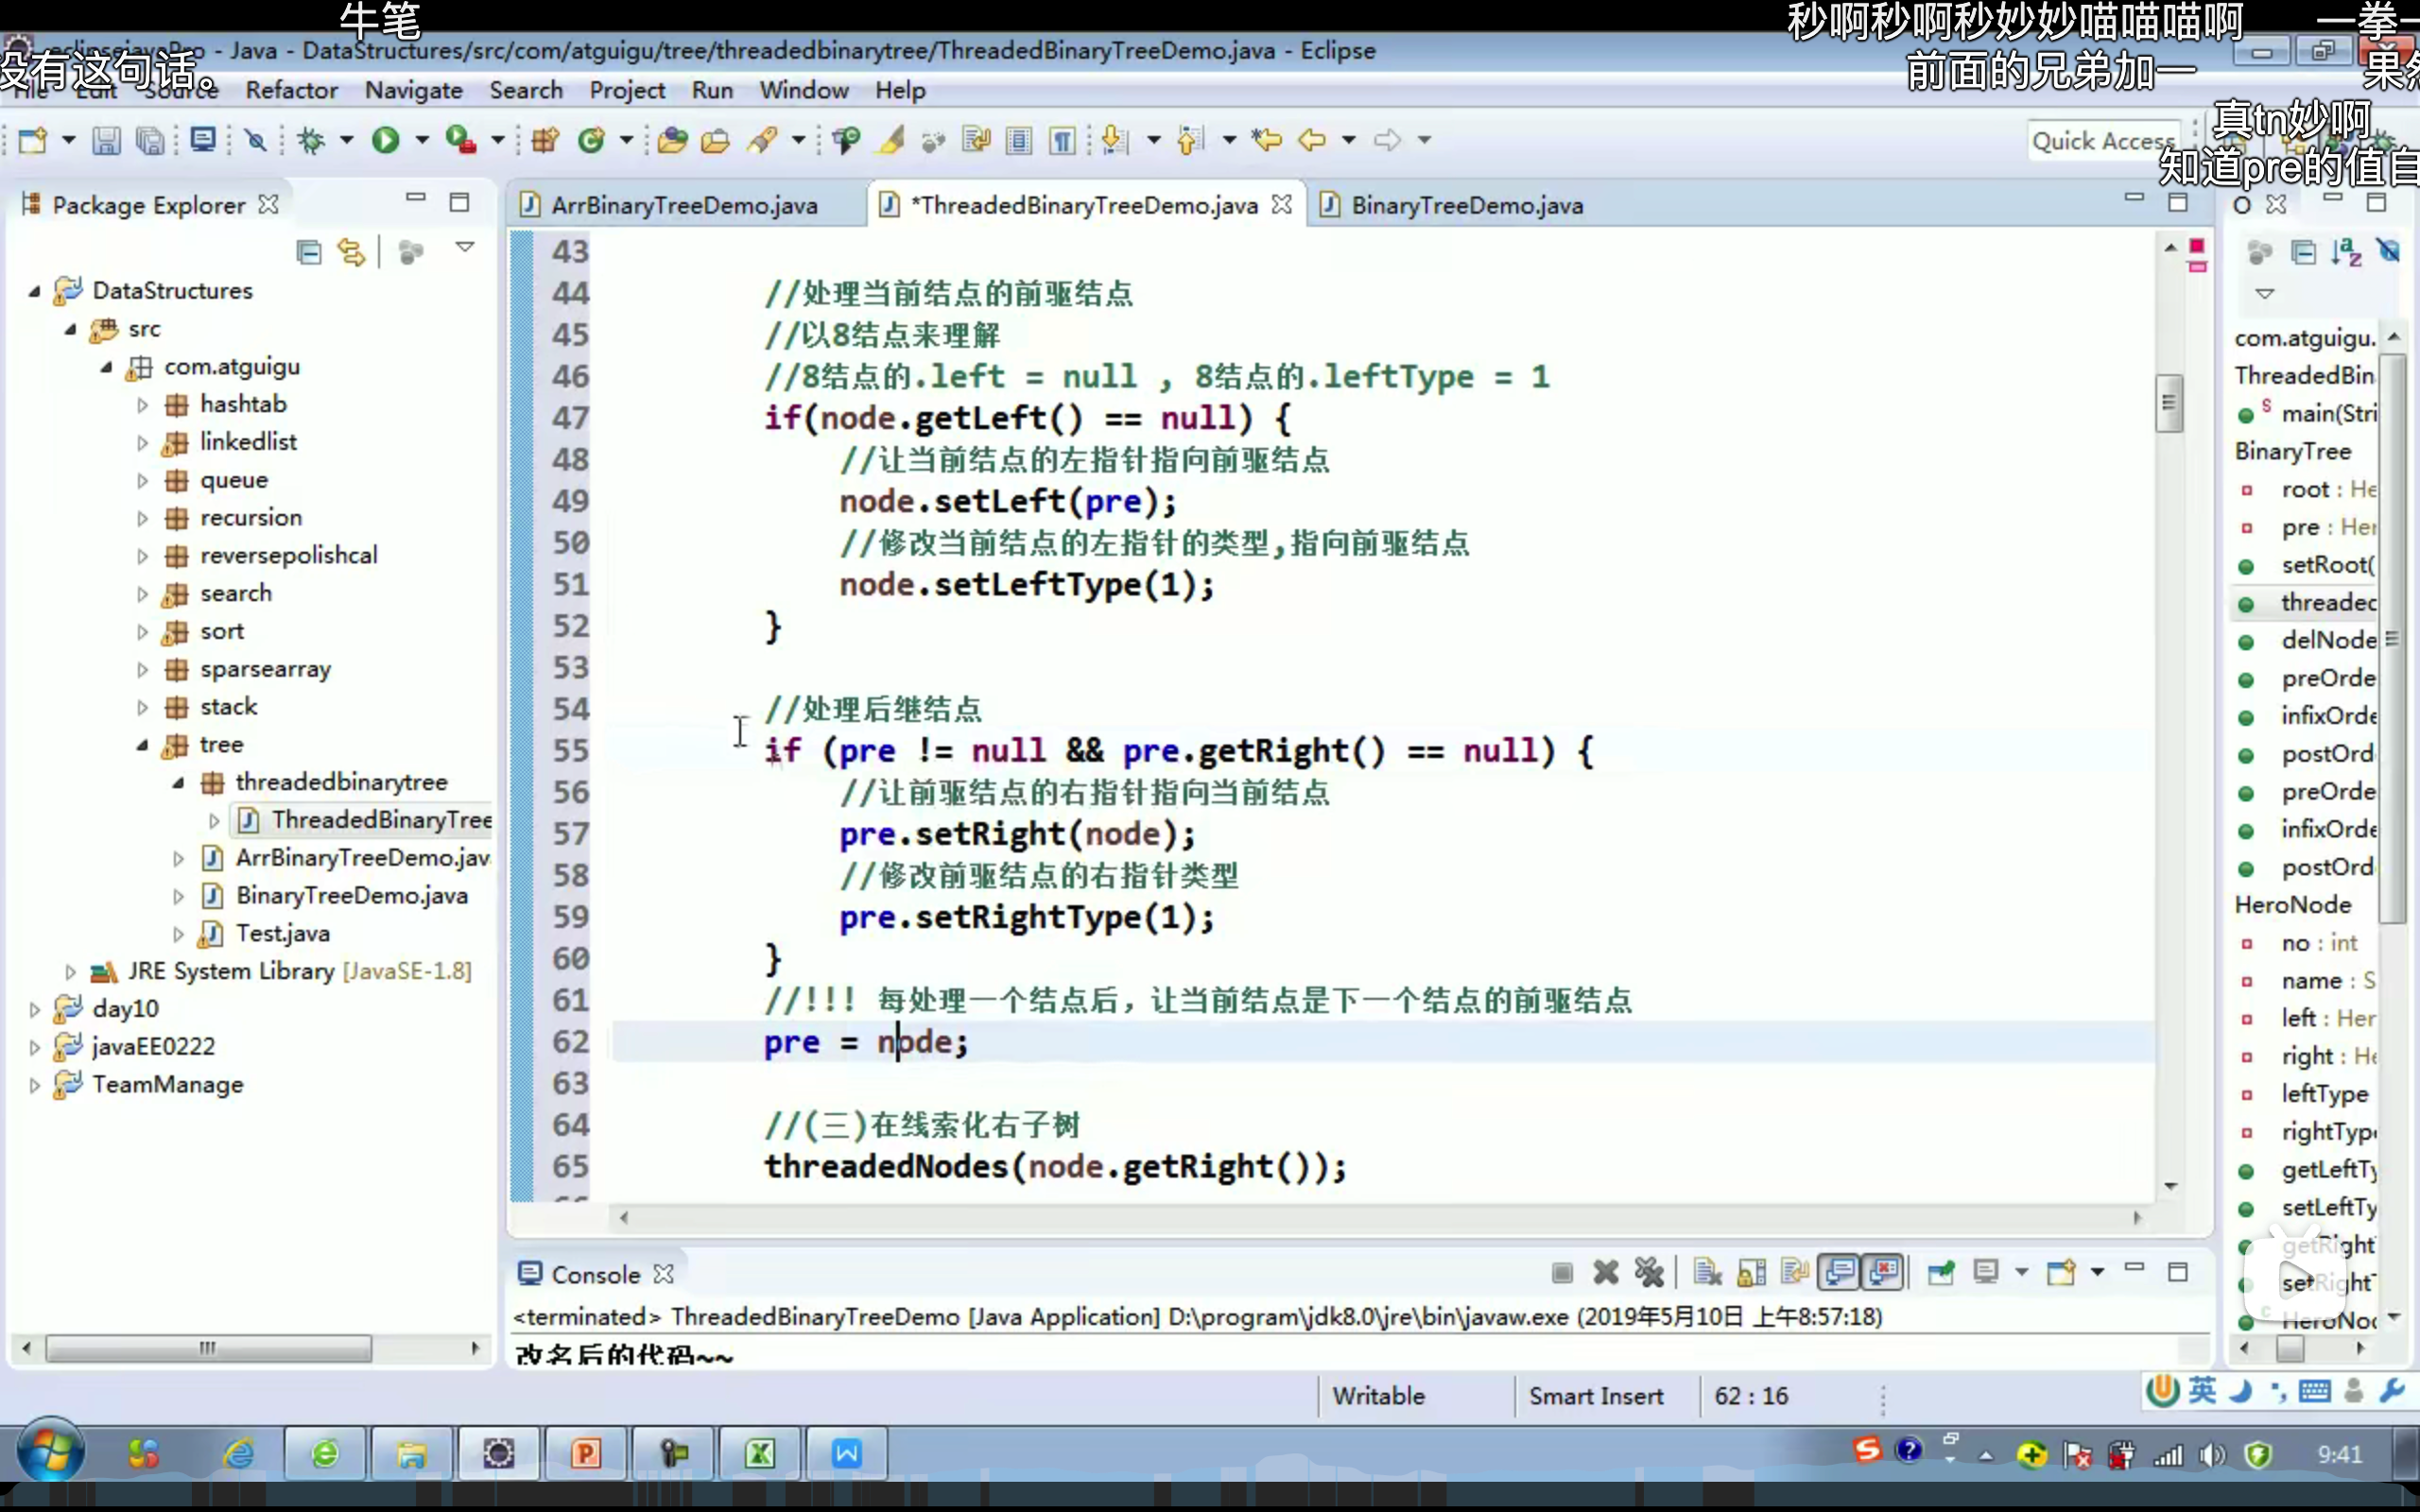Click the Open Console icon
The height and width of the screenshot is (1512, 2420).
pos(2061,1272)
